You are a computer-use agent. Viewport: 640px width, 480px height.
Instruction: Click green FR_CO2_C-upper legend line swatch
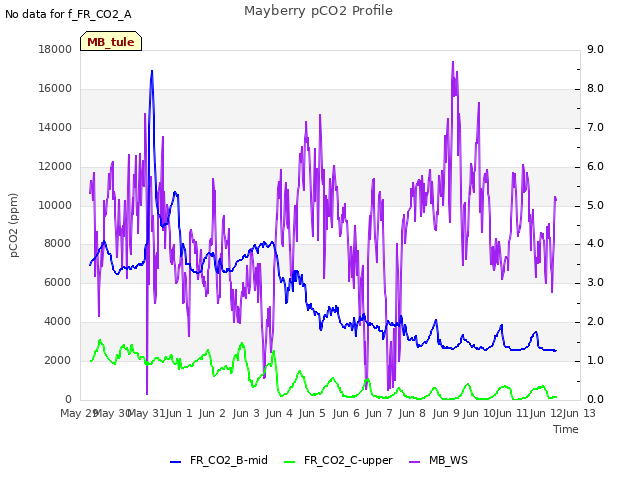tap(289, 462)
